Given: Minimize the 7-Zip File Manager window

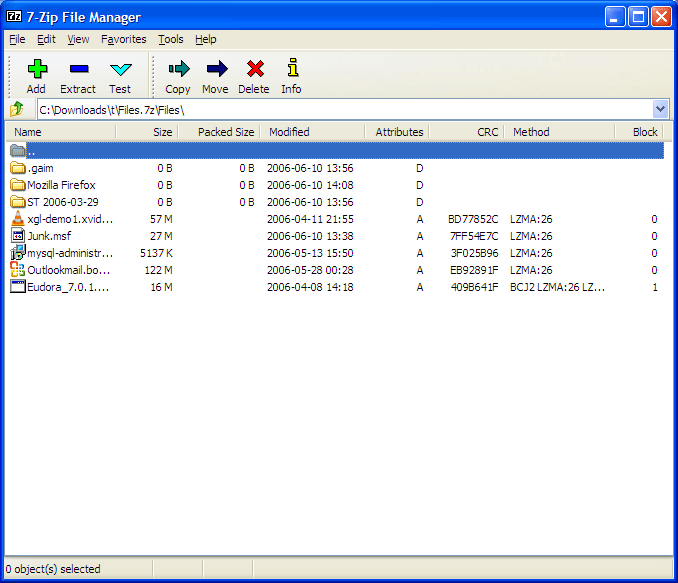Looking at the screenshot, I should pyautogui.click(x=614, y=17).
